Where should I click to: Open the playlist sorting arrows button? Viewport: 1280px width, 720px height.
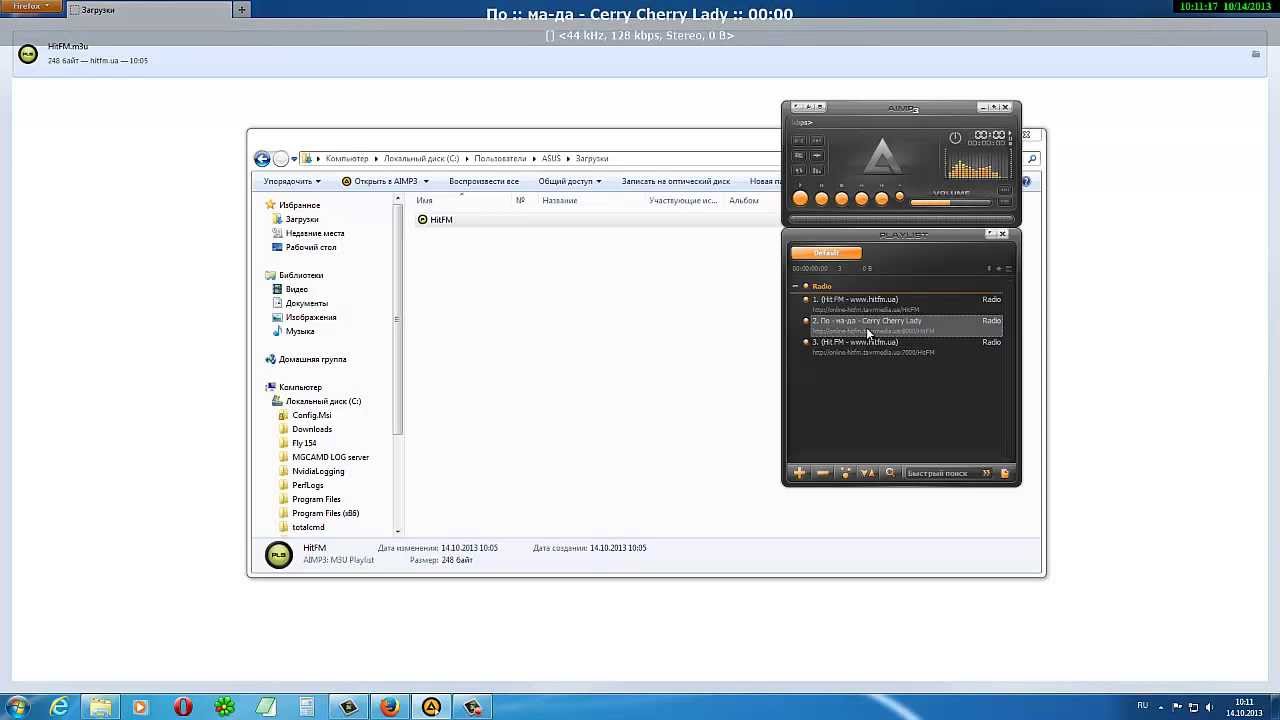pyautogui.click(x=867, y=473)
